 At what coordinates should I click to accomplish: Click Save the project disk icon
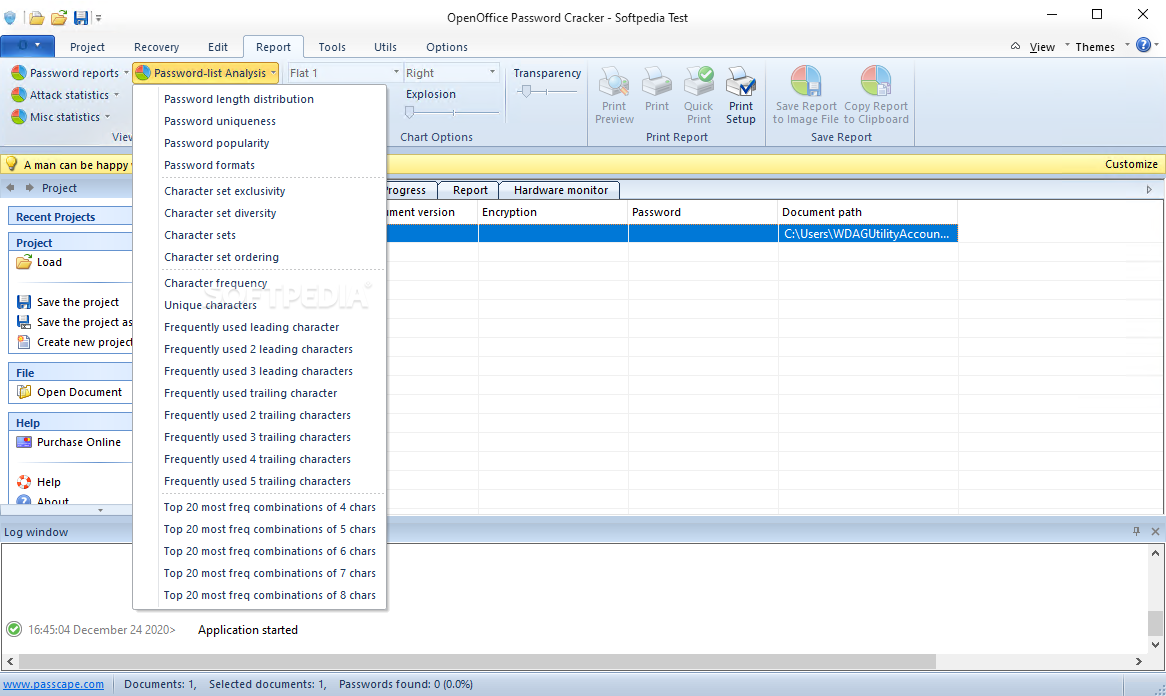click(x=24, y=302)
